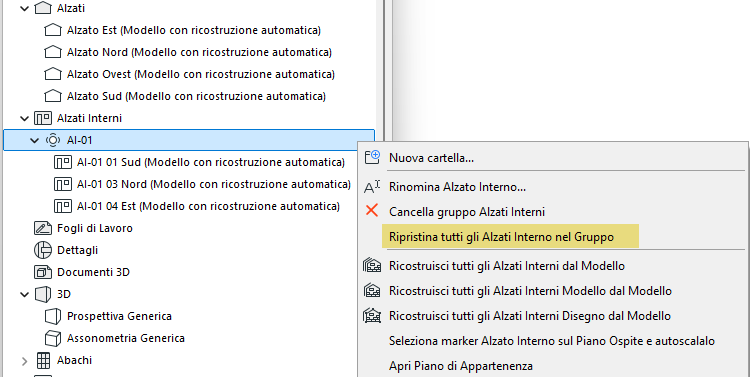Screen dimensions: 750x377
Task: Click the Rinomina Alzato Interno text icon
Action: pos(372,187)
